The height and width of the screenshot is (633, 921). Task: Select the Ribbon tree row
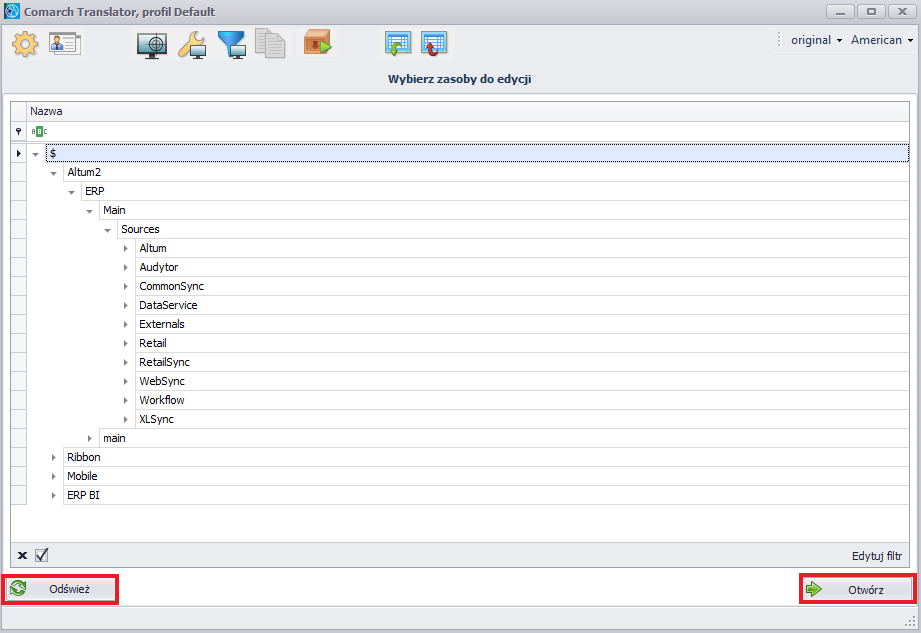486,457
